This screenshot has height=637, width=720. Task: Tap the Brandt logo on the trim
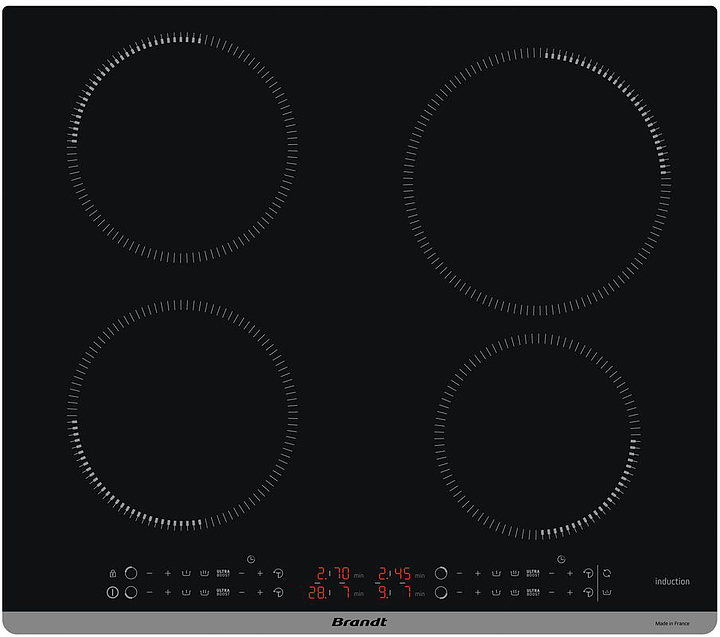coord(359,623)
